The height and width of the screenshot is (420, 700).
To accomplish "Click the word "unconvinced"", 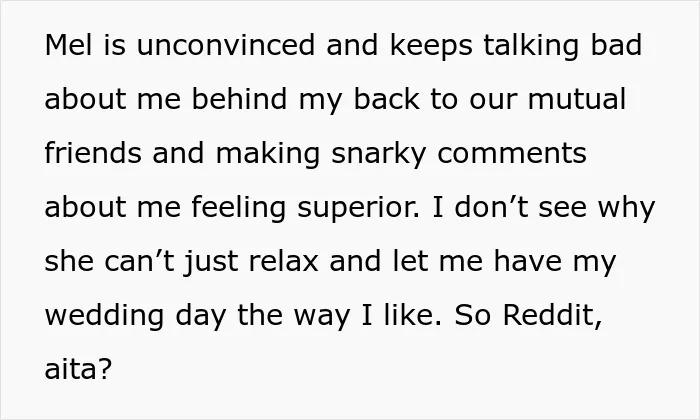I will click(x=225, y=45).
